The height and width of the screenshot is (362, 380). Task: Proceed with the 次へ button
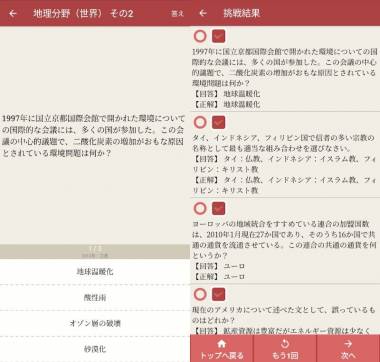coord(348,349)
